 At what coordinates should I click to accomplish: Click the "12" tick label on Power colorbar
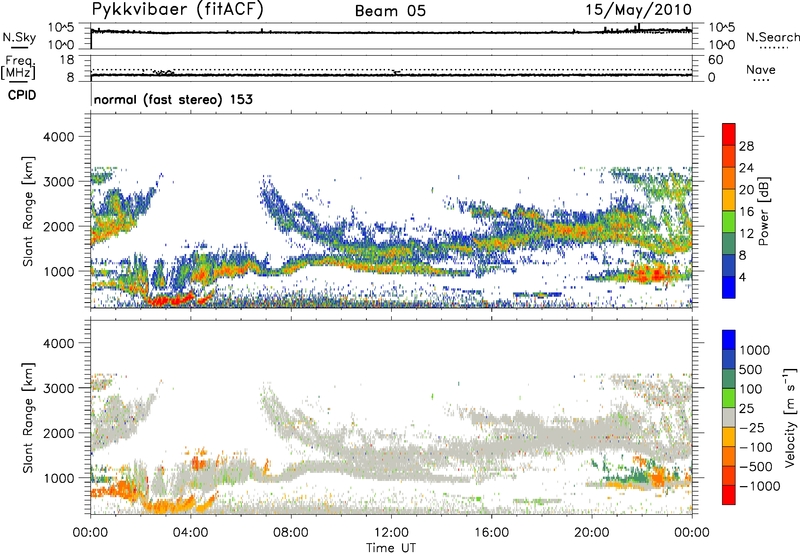[x=746, y=234]
